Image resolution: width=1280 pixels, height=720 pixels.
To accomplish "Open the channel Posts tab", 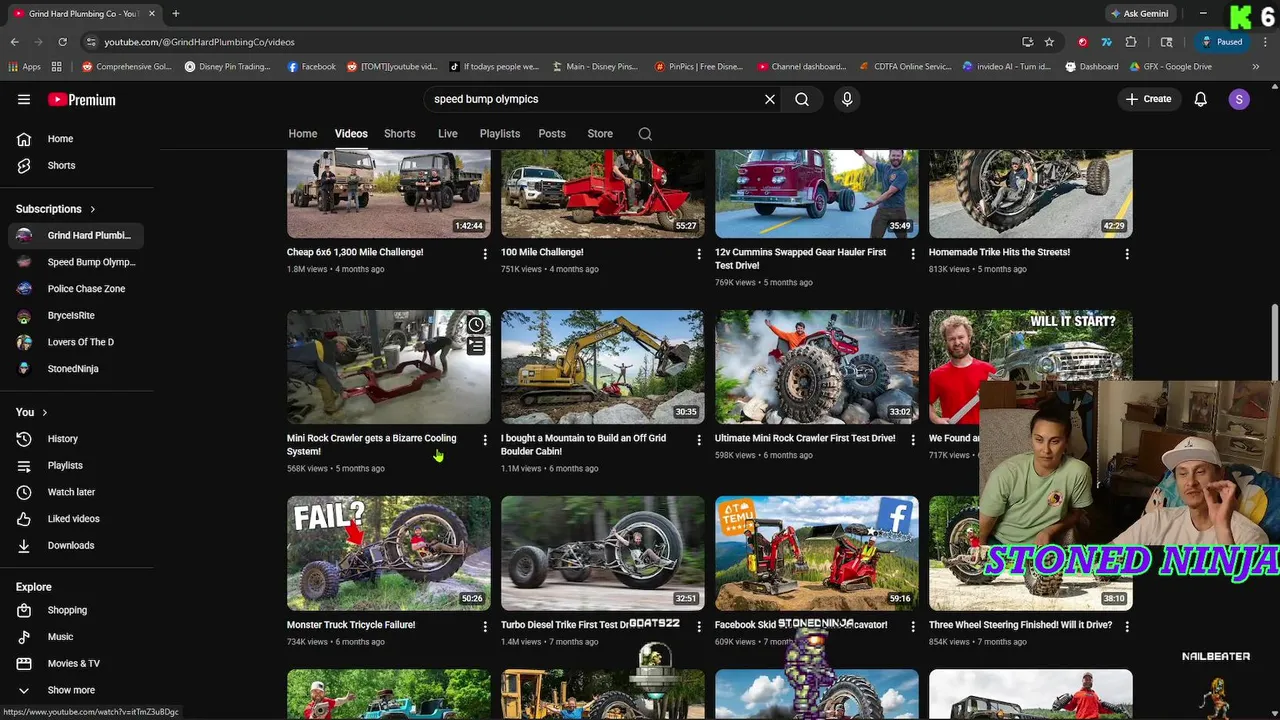I will tap(552, 134).
